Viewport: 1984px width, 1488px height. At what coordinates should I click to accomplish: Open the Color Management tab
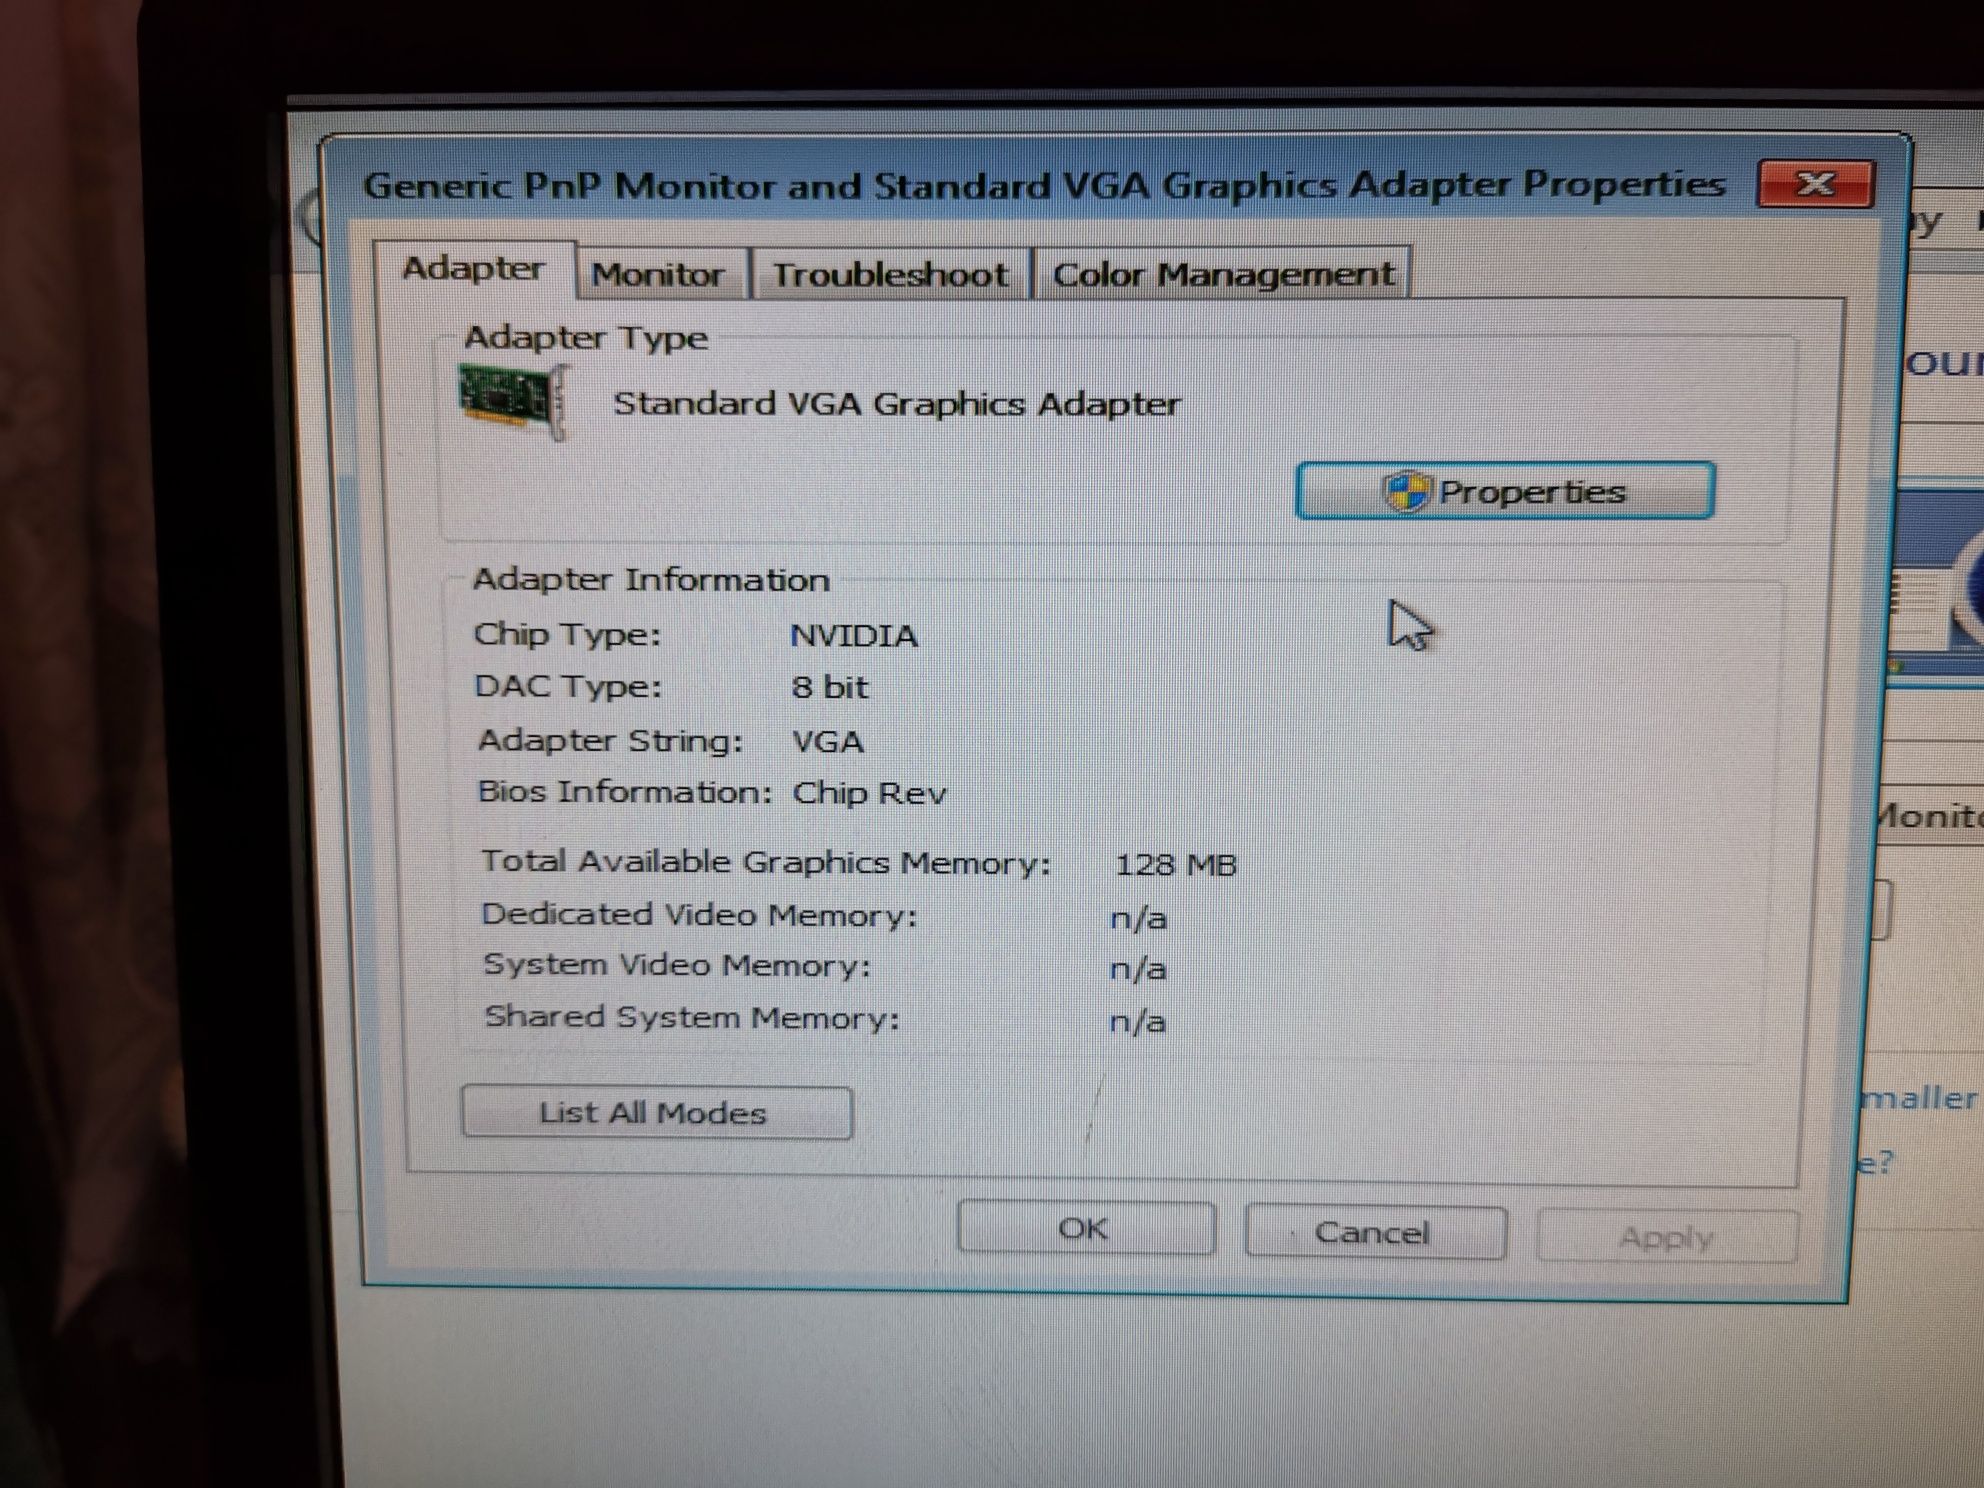[1222, 273]
